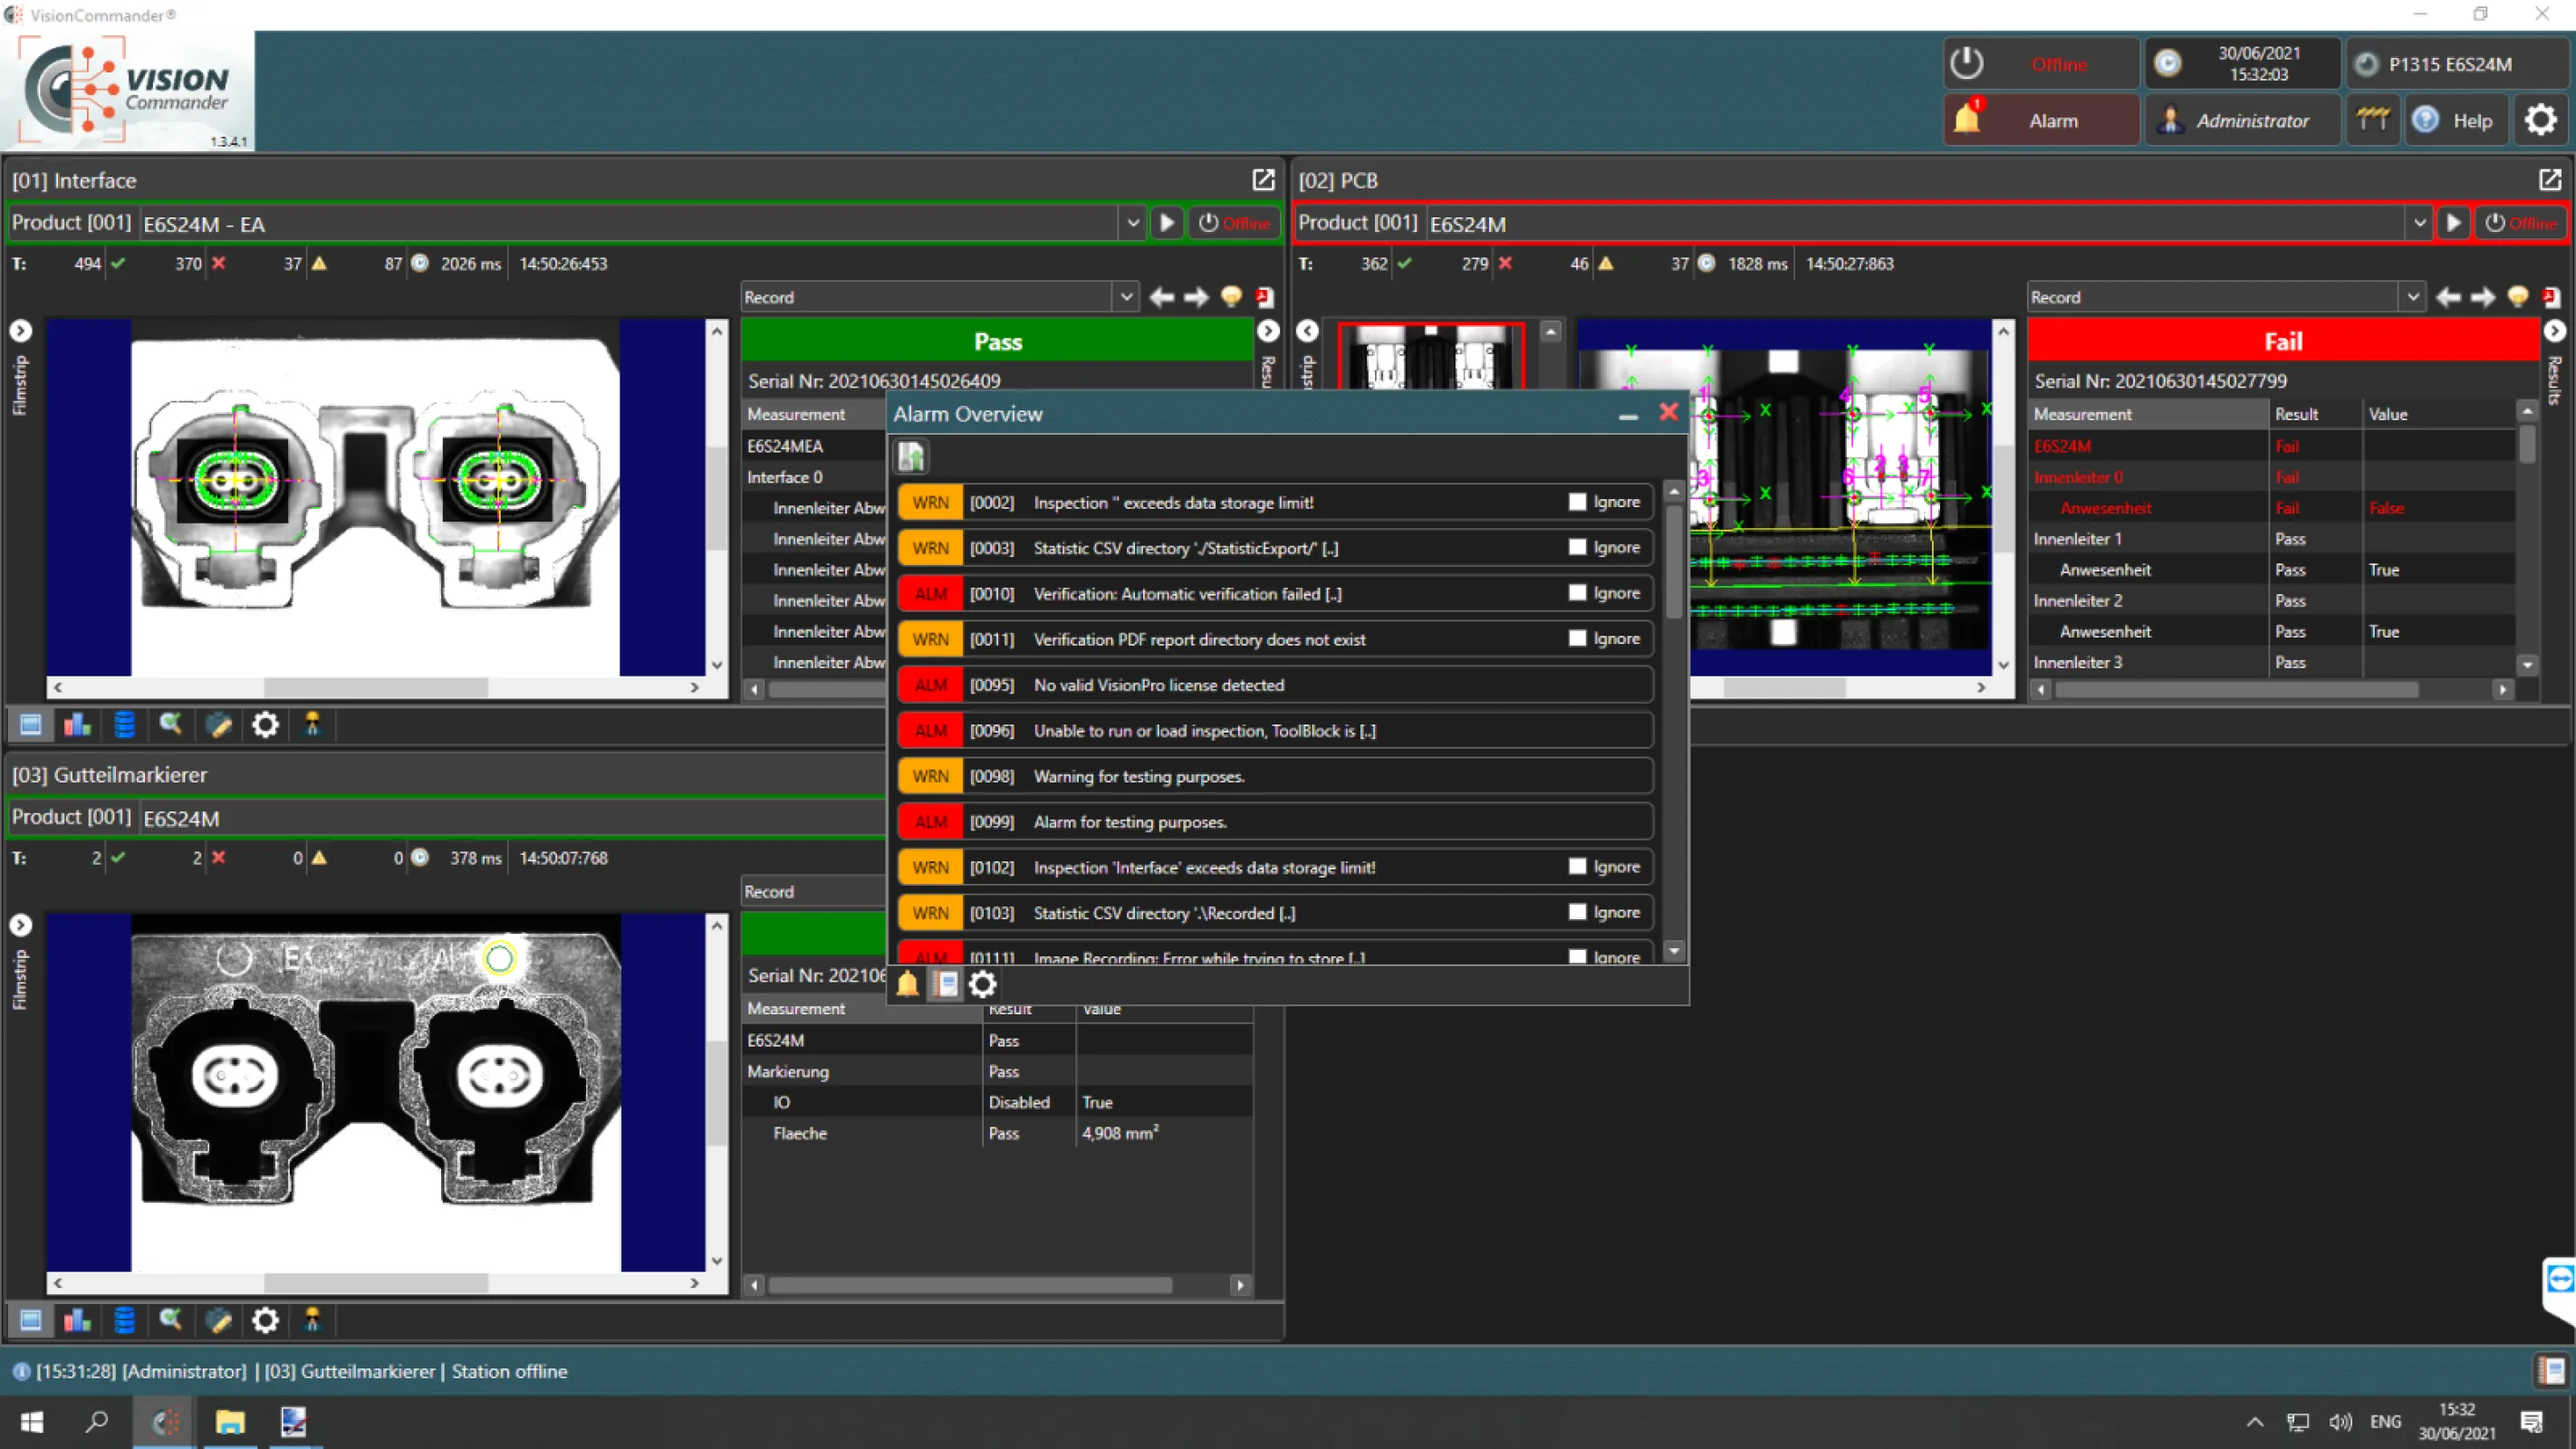The width and height of the screenshot is (2576, 1449).
Task: Click the Administrator user button
Action: coord(2240,121)
